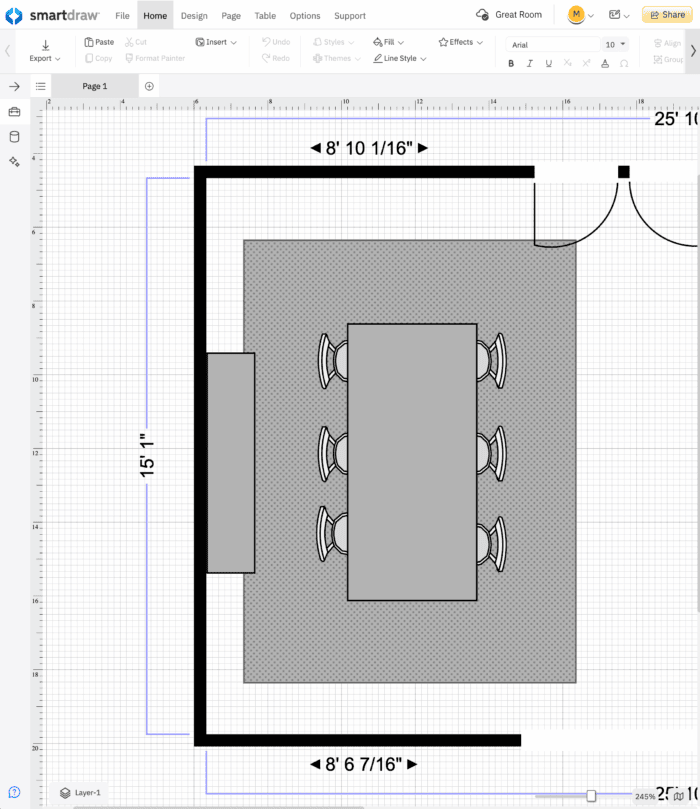Open the map overview icon
The height and width of the screenshot is (809, 700).
click(679, 797)
